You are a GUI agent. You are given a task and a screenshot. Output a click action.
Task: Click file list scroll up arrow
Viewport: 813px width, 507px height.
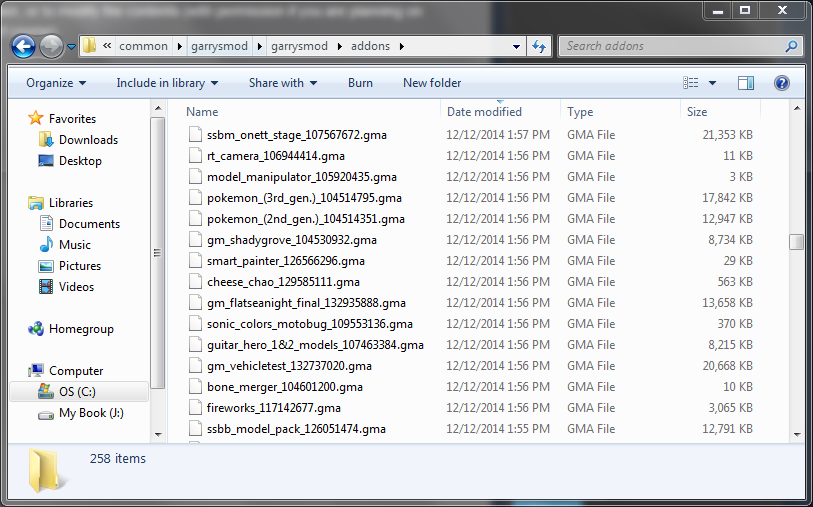point(797,108)
